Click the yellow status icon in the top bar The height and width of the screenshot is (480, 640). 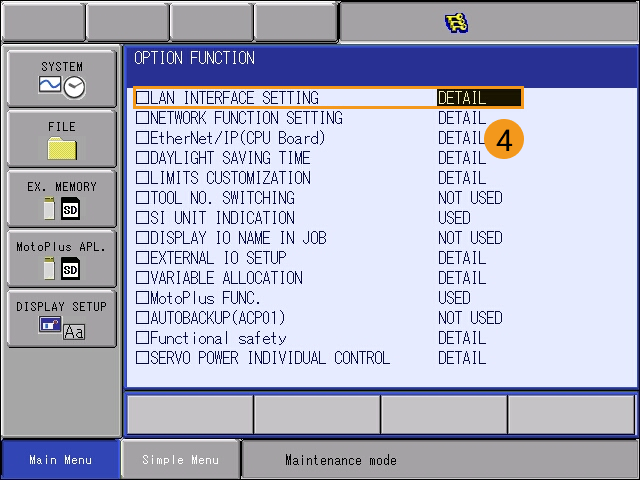click(x=456, y=23)
